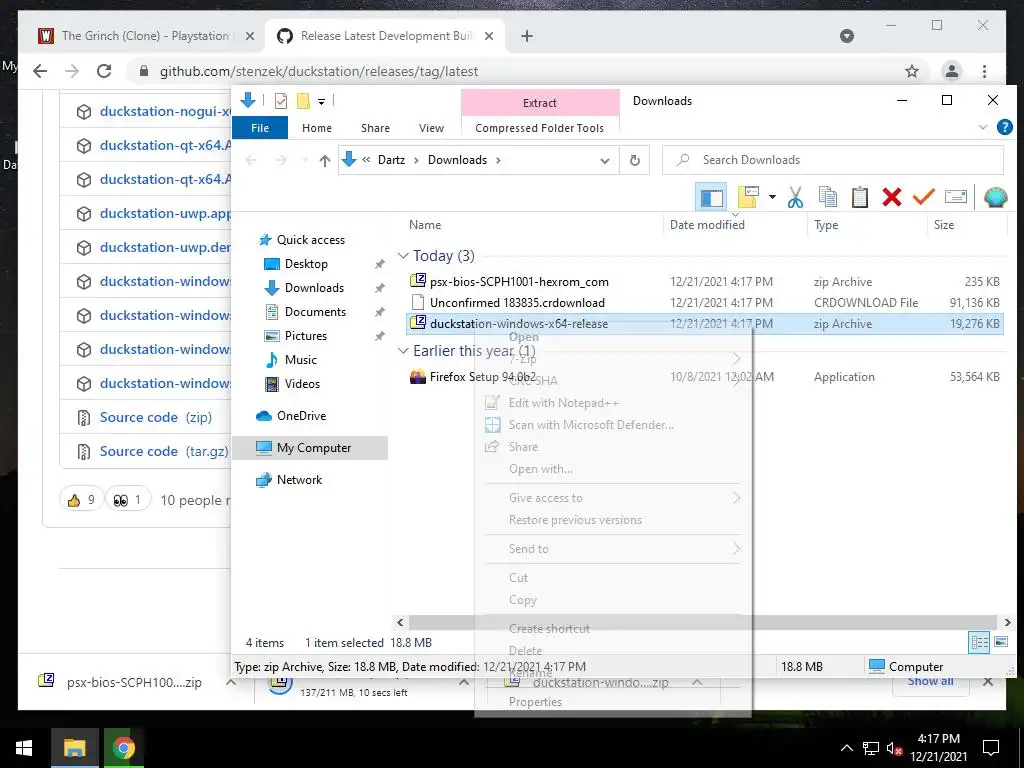The width and height of the screenshot is (1024, 768).
Task: Click the envelope E-mail toolbar icon
Action: point(955,197)
